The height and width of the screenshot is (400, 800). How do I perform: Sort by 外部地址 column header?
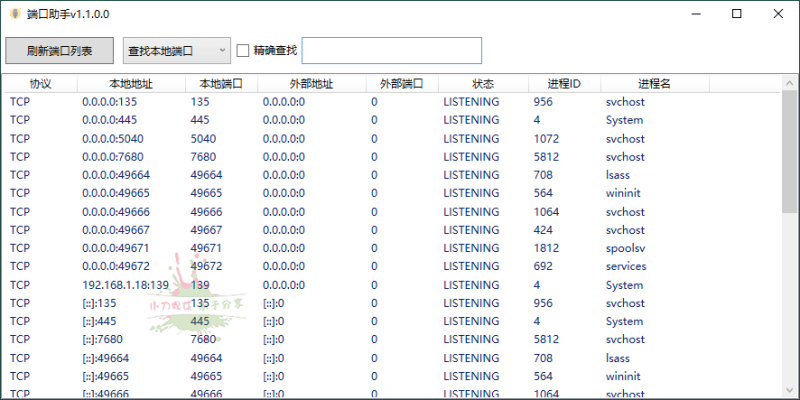311,84
